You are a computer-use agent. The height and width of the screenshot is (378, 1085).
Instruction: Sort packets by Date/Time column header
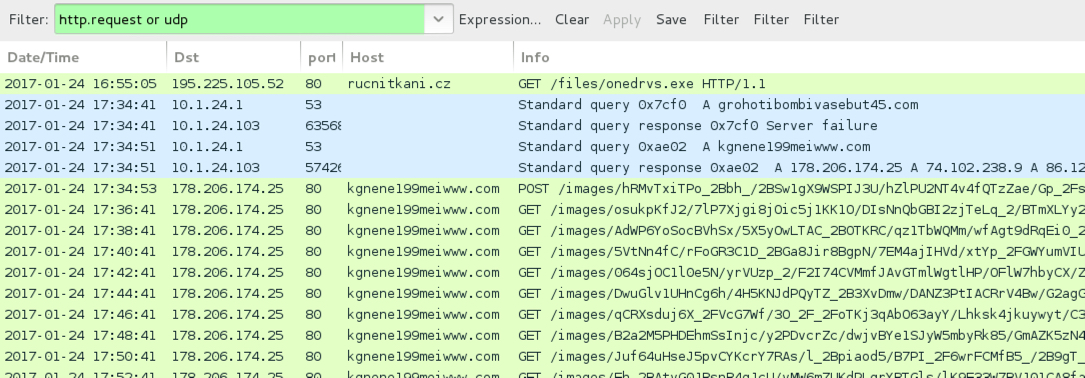[x=83, y=57]
